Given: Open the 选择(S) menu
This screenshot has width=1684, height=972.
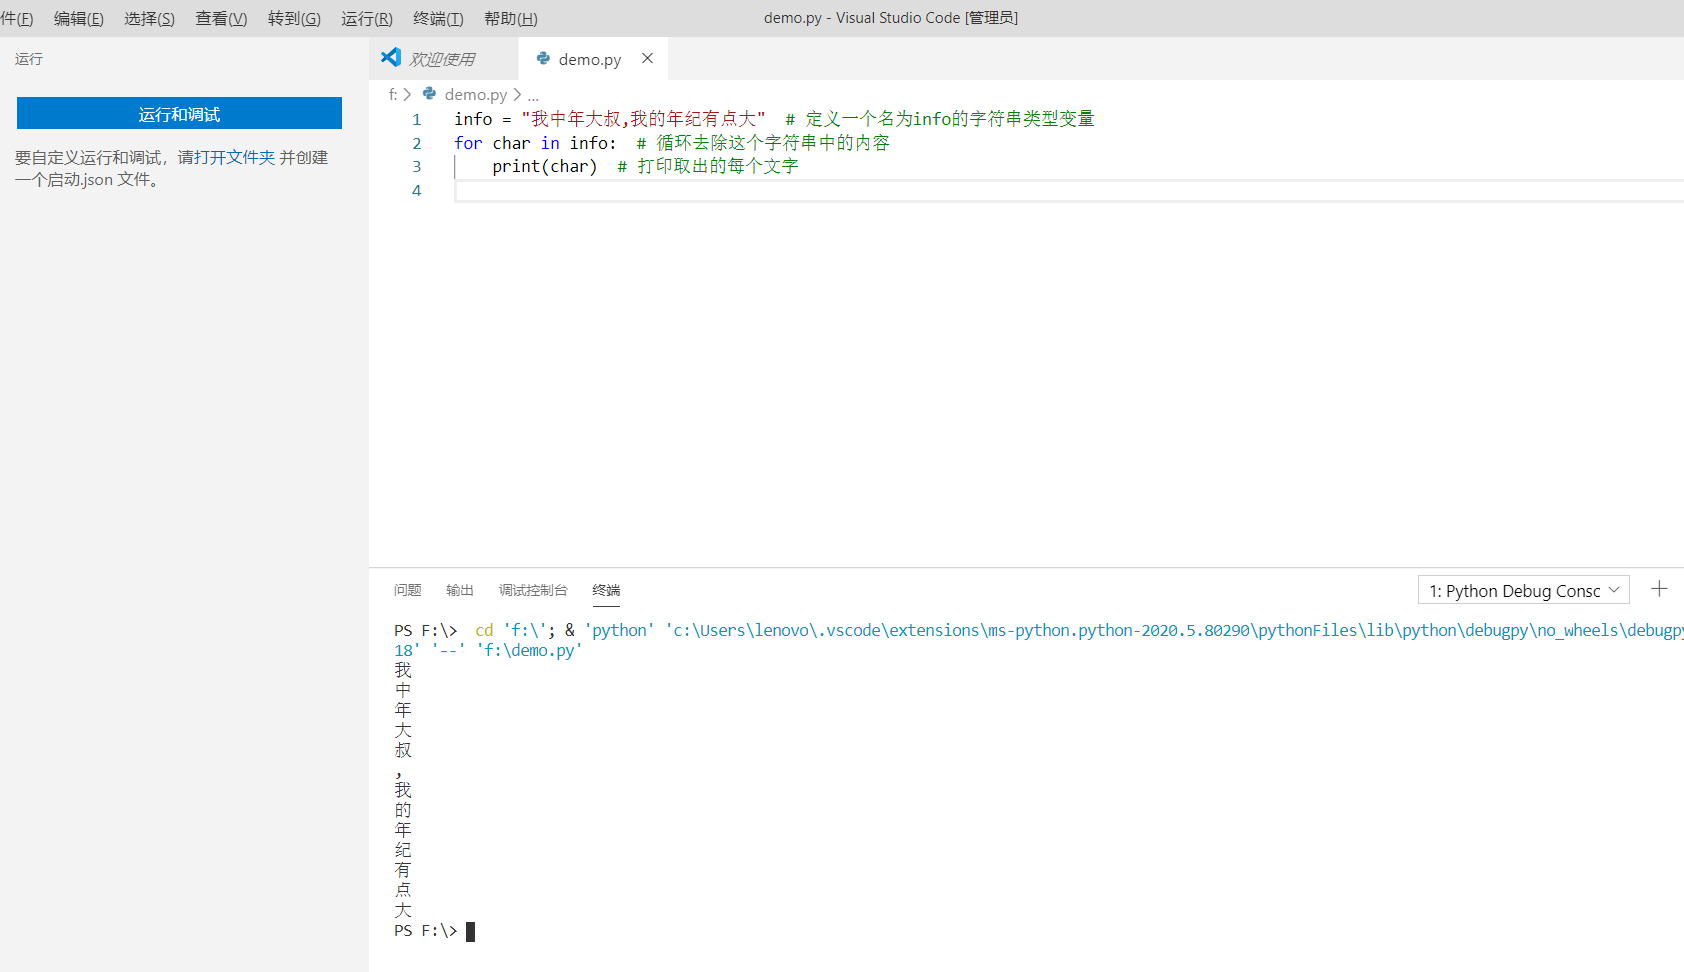Looking at the screenshot, I should tap(149, 18).
